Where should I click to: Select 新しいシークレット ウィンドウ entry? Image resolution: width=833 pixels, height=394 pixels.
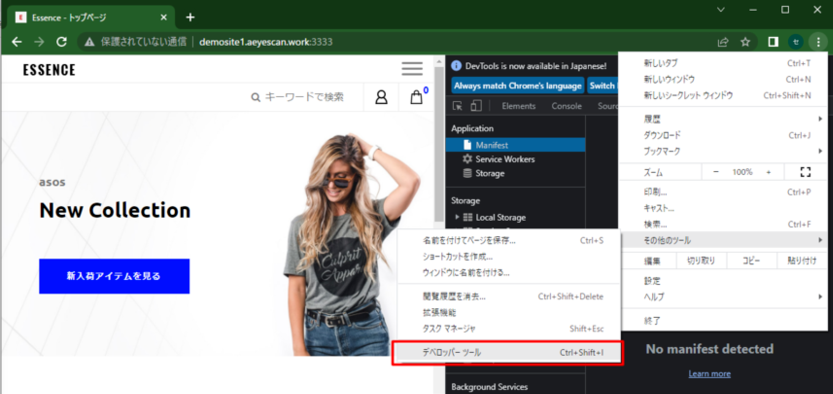tap(723, 96)
